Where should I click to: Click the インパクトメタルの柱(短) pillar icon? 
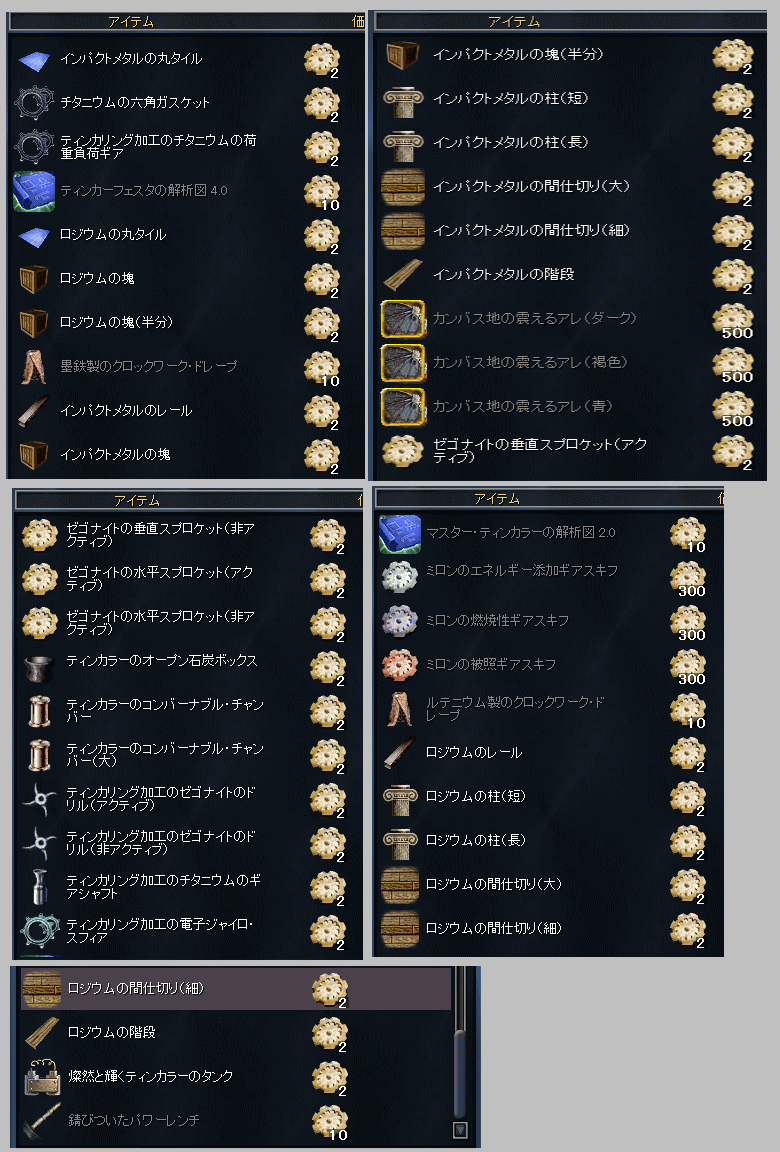point(402,99)
